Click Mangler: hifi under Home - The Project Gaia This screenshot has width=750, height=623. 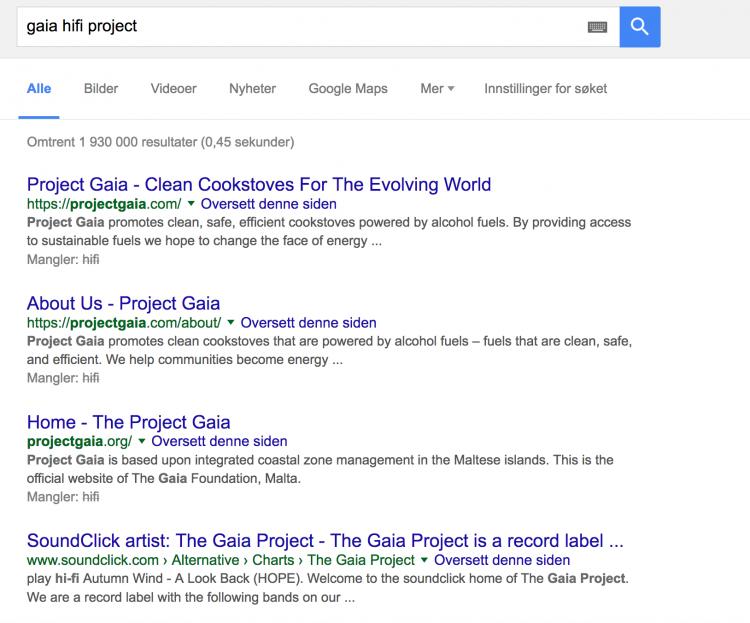[63, 497]
